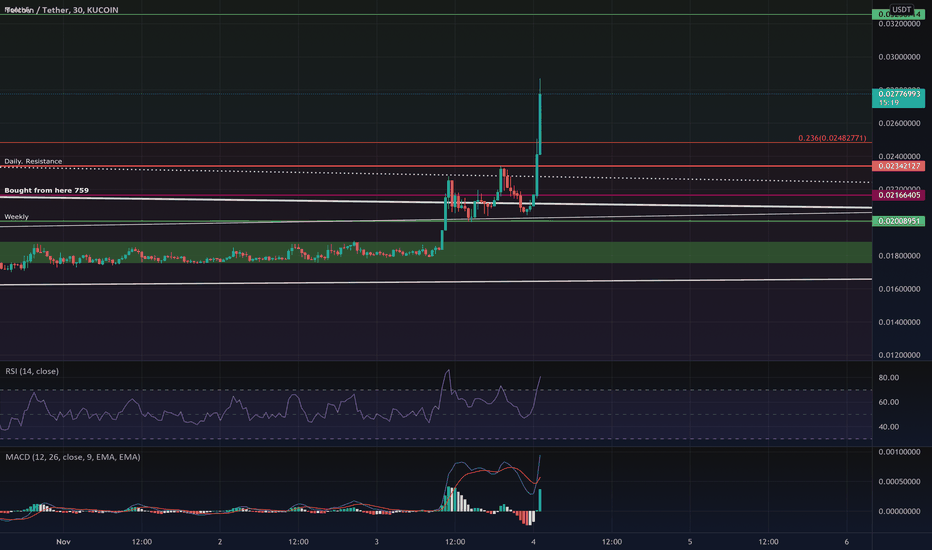Click the candle countdown timer 15:19
Viewport: 932px width, 550px height.
click(x=889, y=103)
